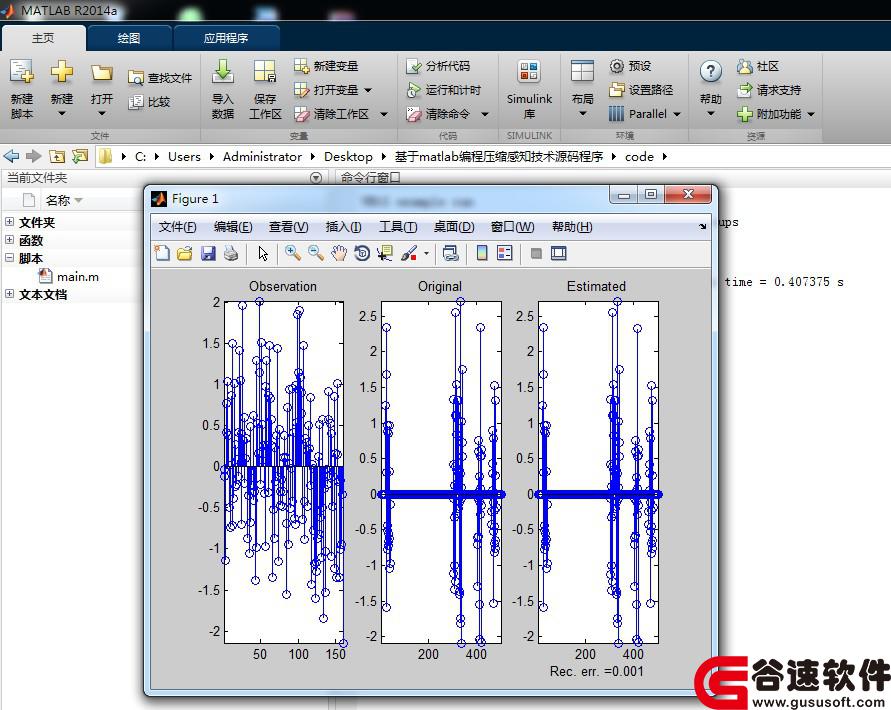Select main.m in the file list
The width and height of the screenshot is (891, 710).
coord(68,277)
